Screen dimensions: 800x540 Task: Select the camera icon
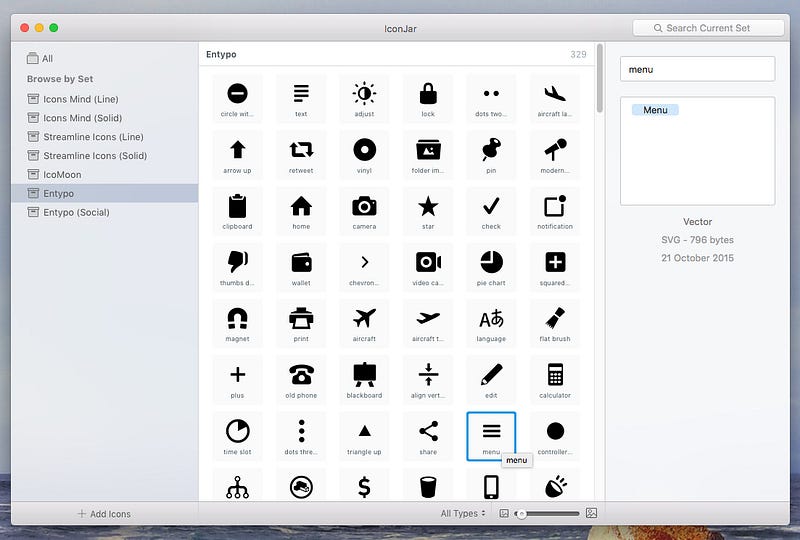(364, 211)
